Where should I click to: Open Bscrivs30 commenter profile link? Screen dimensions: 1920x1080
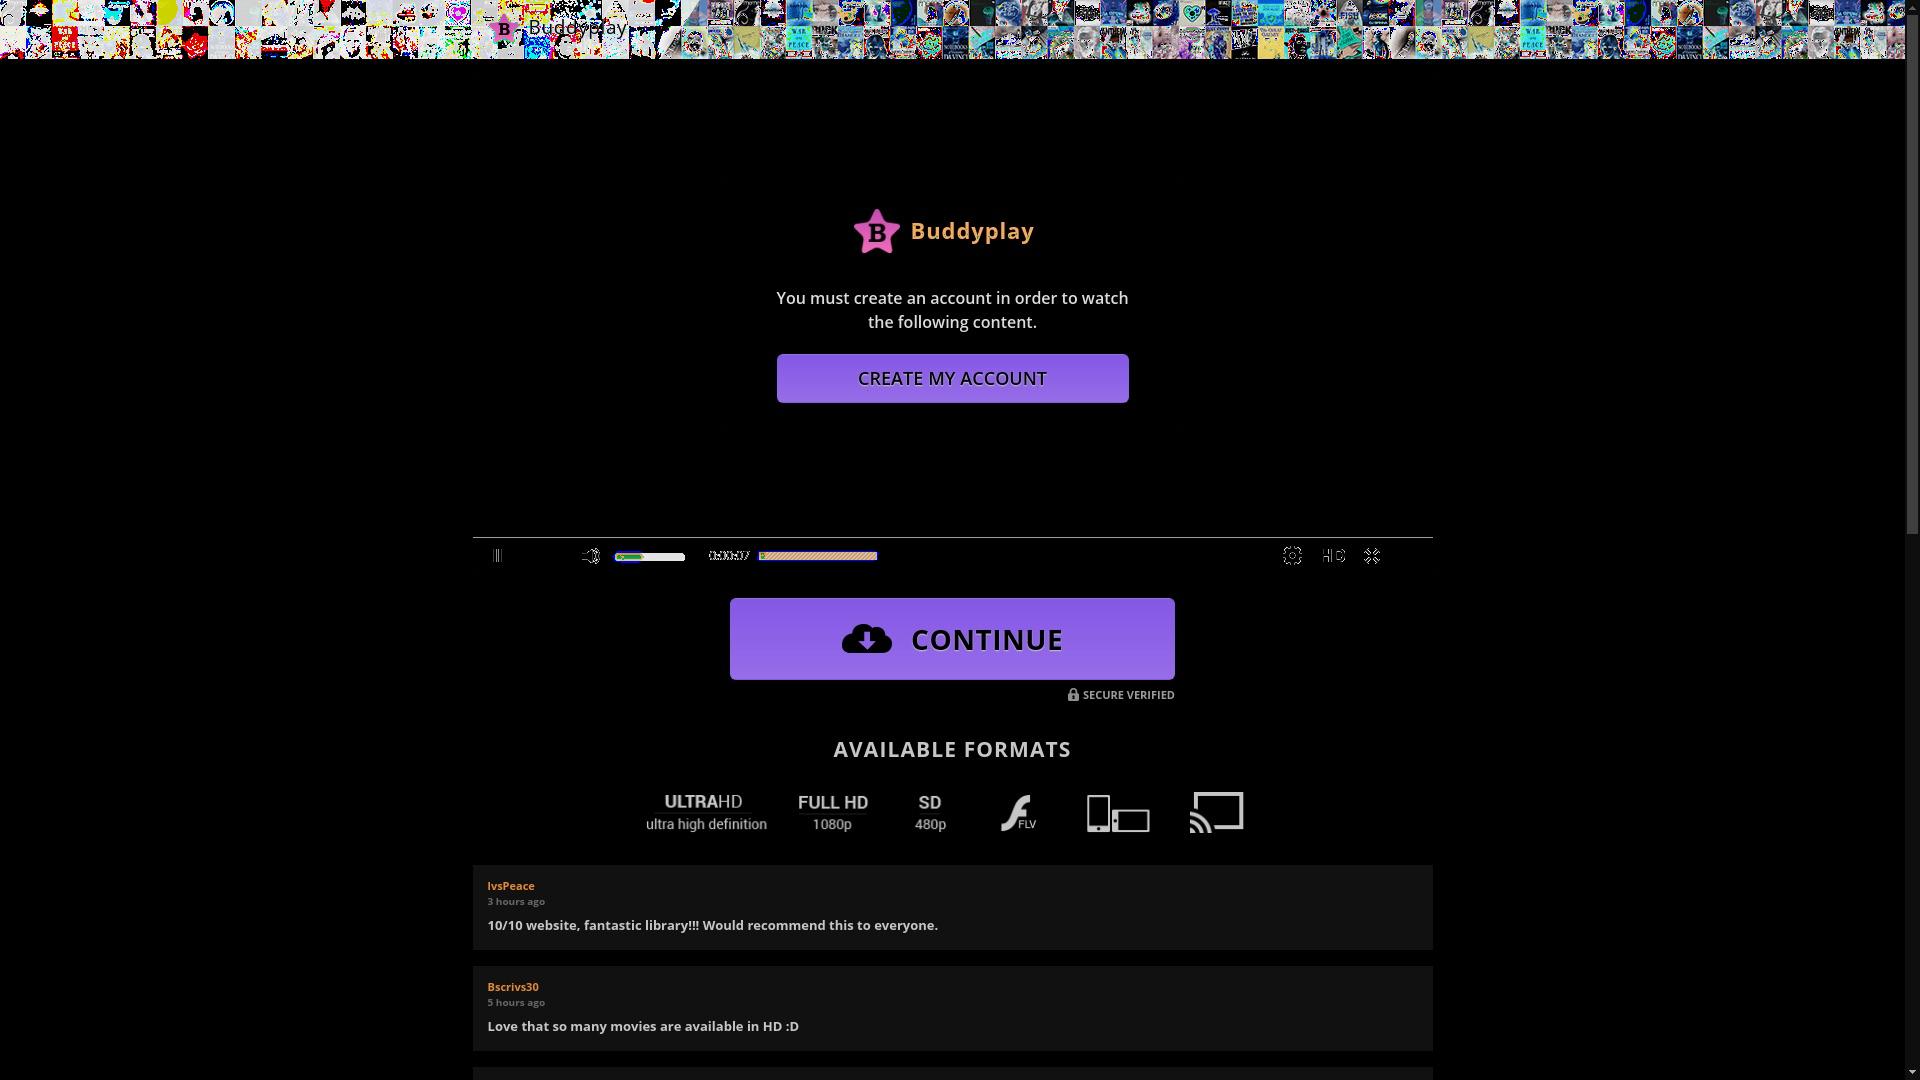[x=513, y=987]
